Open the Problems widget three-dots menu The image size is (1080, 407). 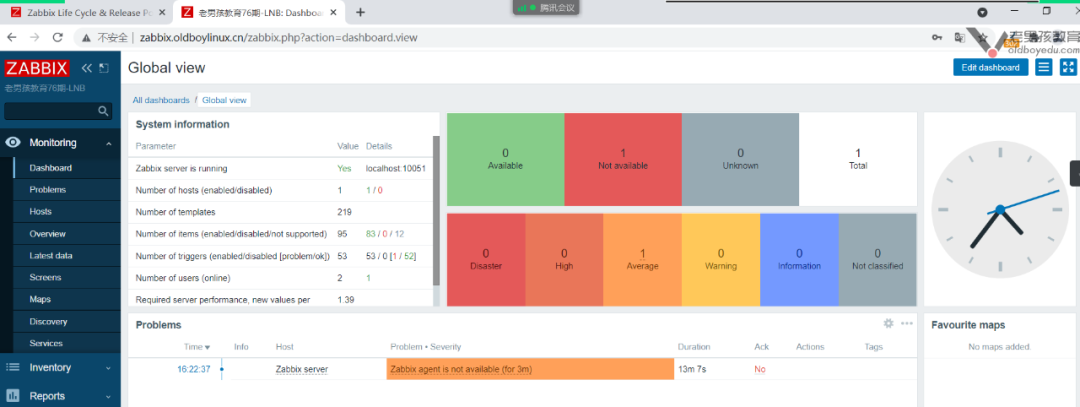[x=906, y=324]
